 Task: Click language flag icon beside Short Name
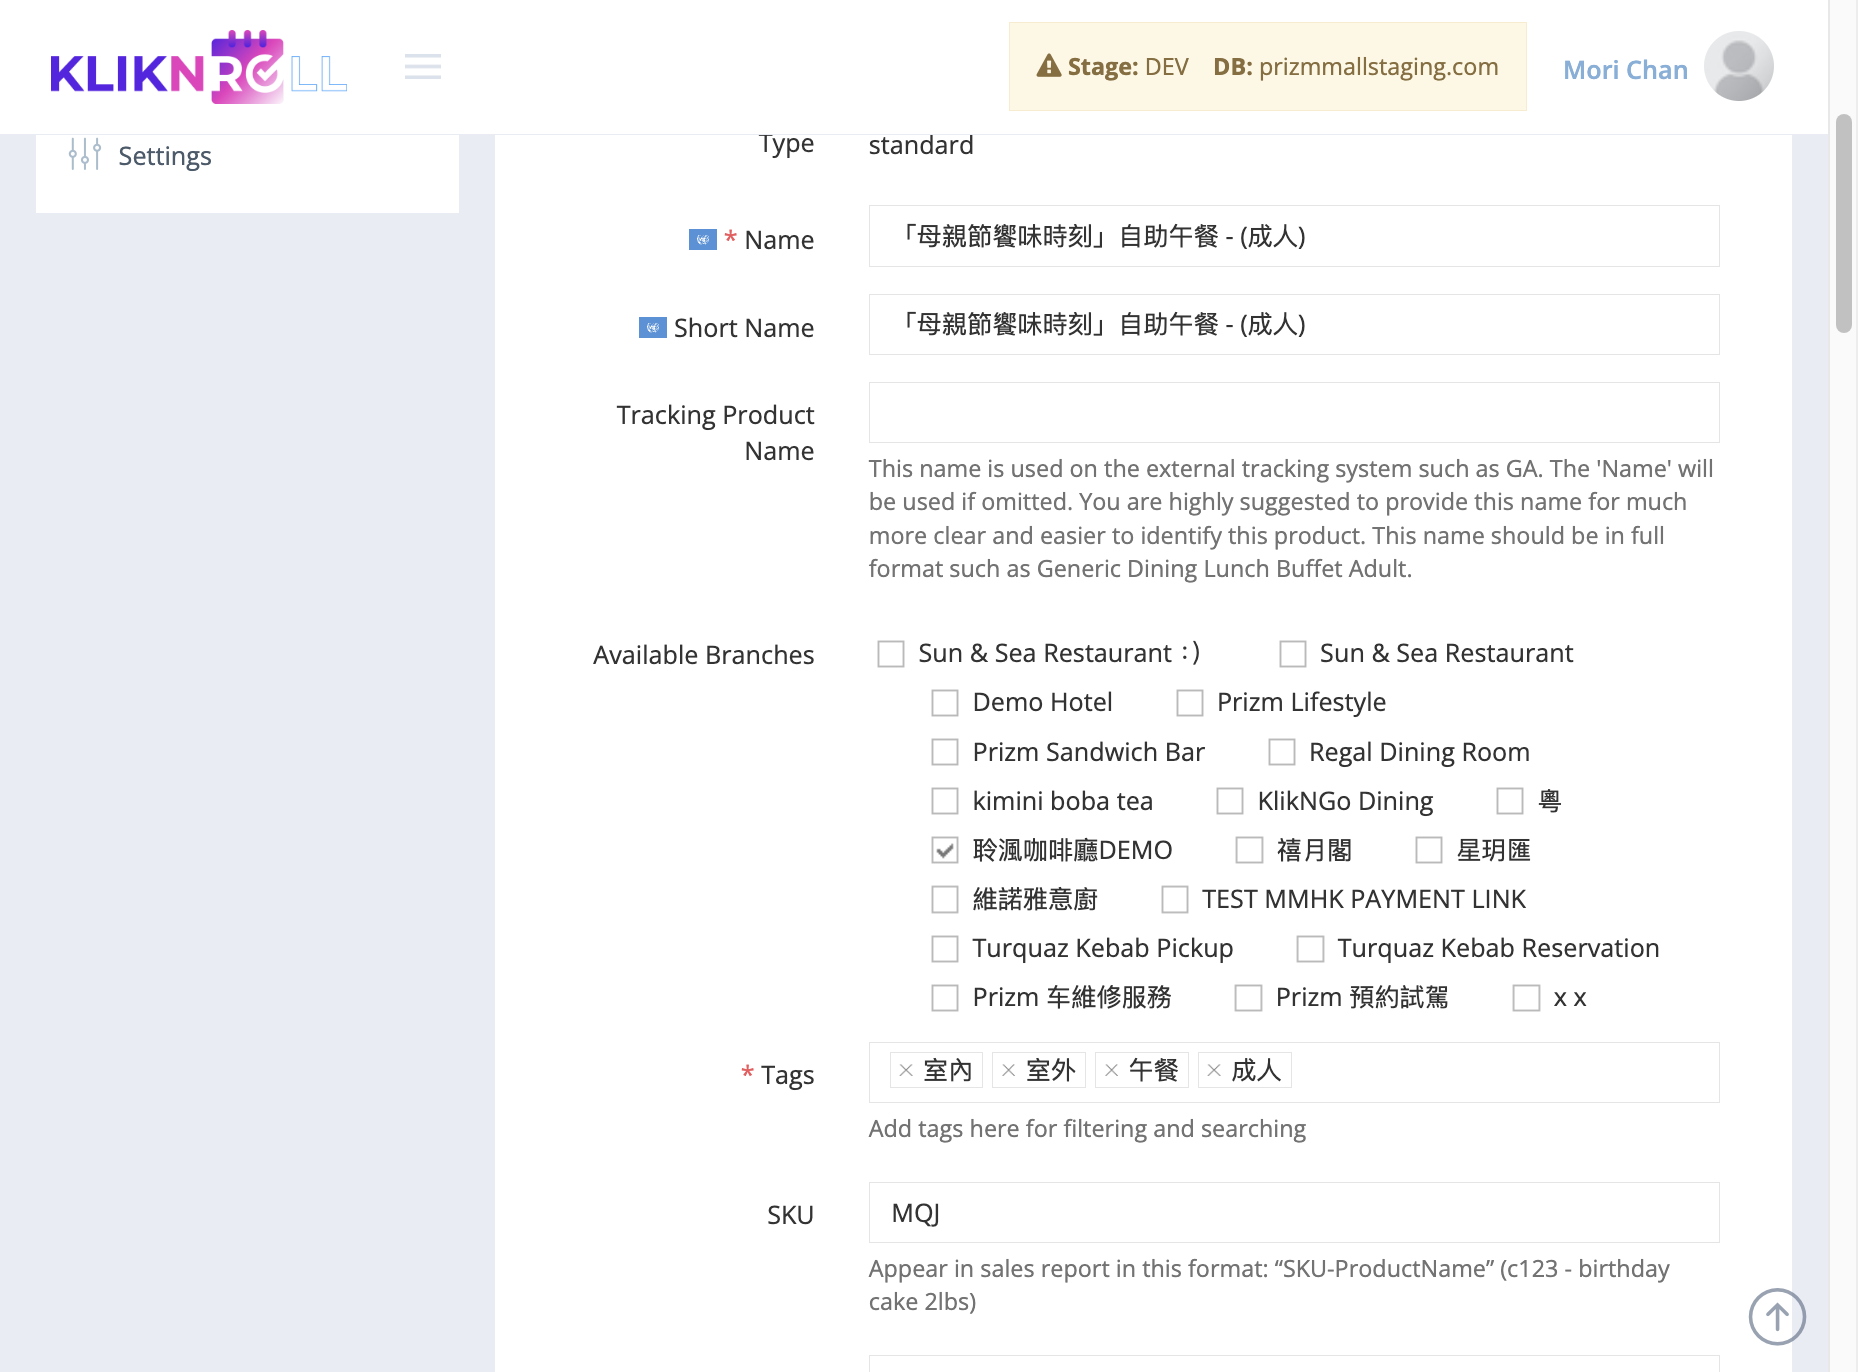click(x=653, y=328)
